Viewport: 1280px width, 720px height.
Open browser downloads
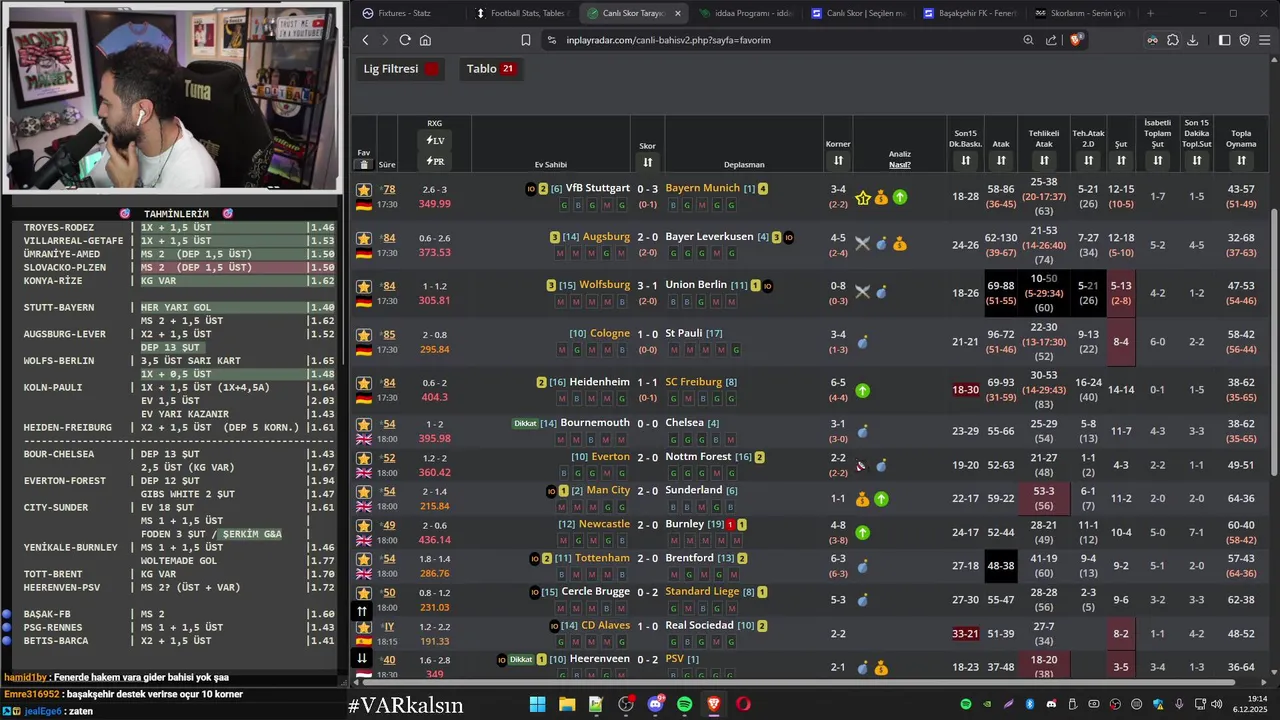click(x=1193, y=40)
